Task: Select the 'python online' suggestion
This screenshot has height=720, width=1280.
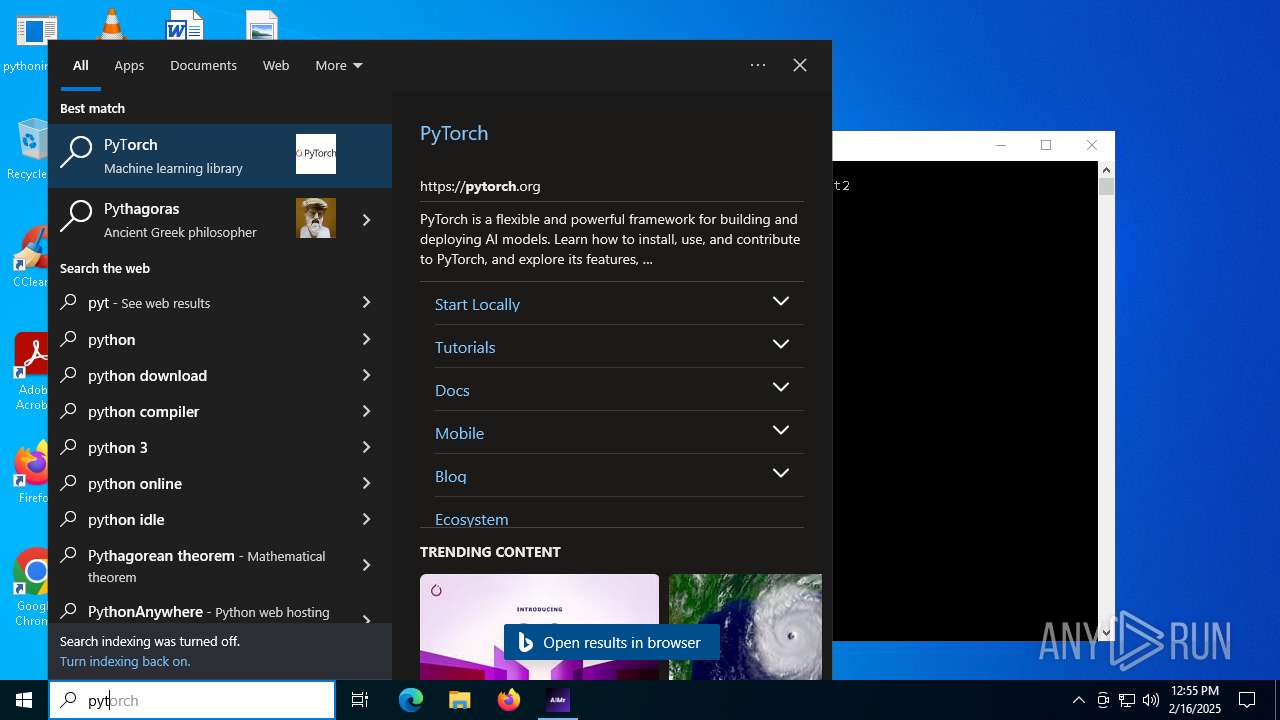Action: coord(220,483)
